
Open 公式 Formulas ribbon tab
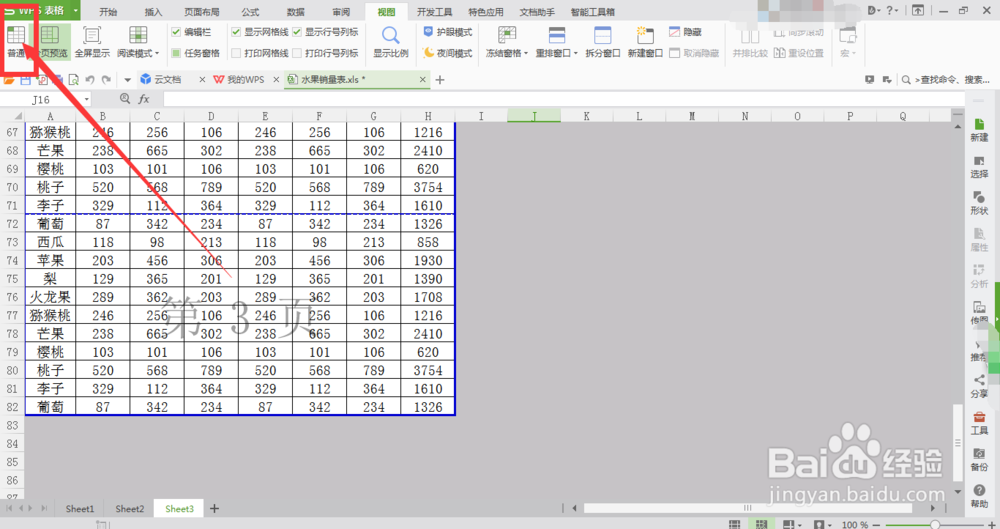coord(250,12)
